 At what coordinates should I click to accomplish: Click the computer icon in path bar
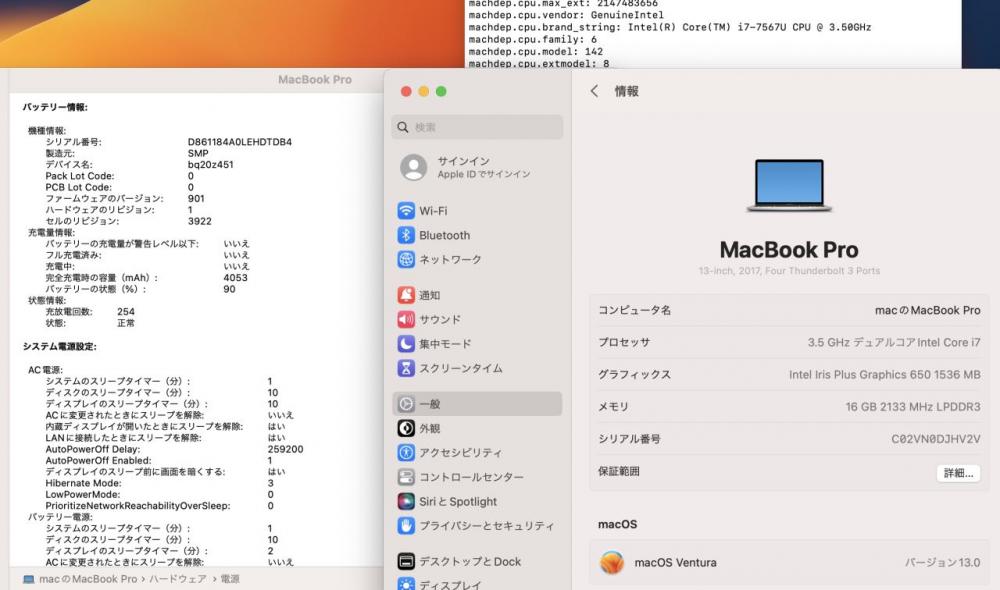pos(29,579)
